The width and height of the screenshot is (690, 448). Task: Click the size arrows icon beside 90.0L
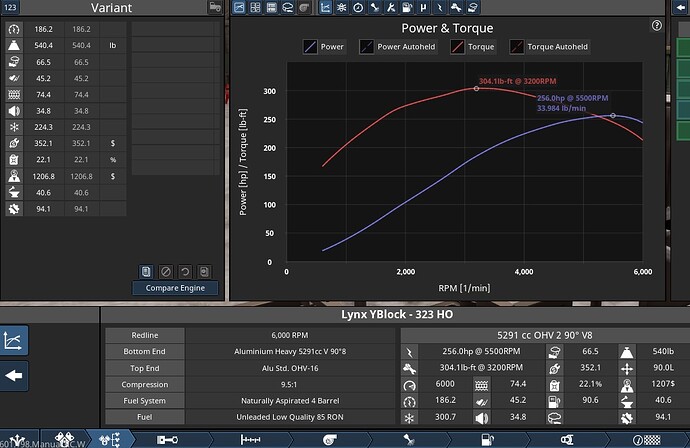627,368
